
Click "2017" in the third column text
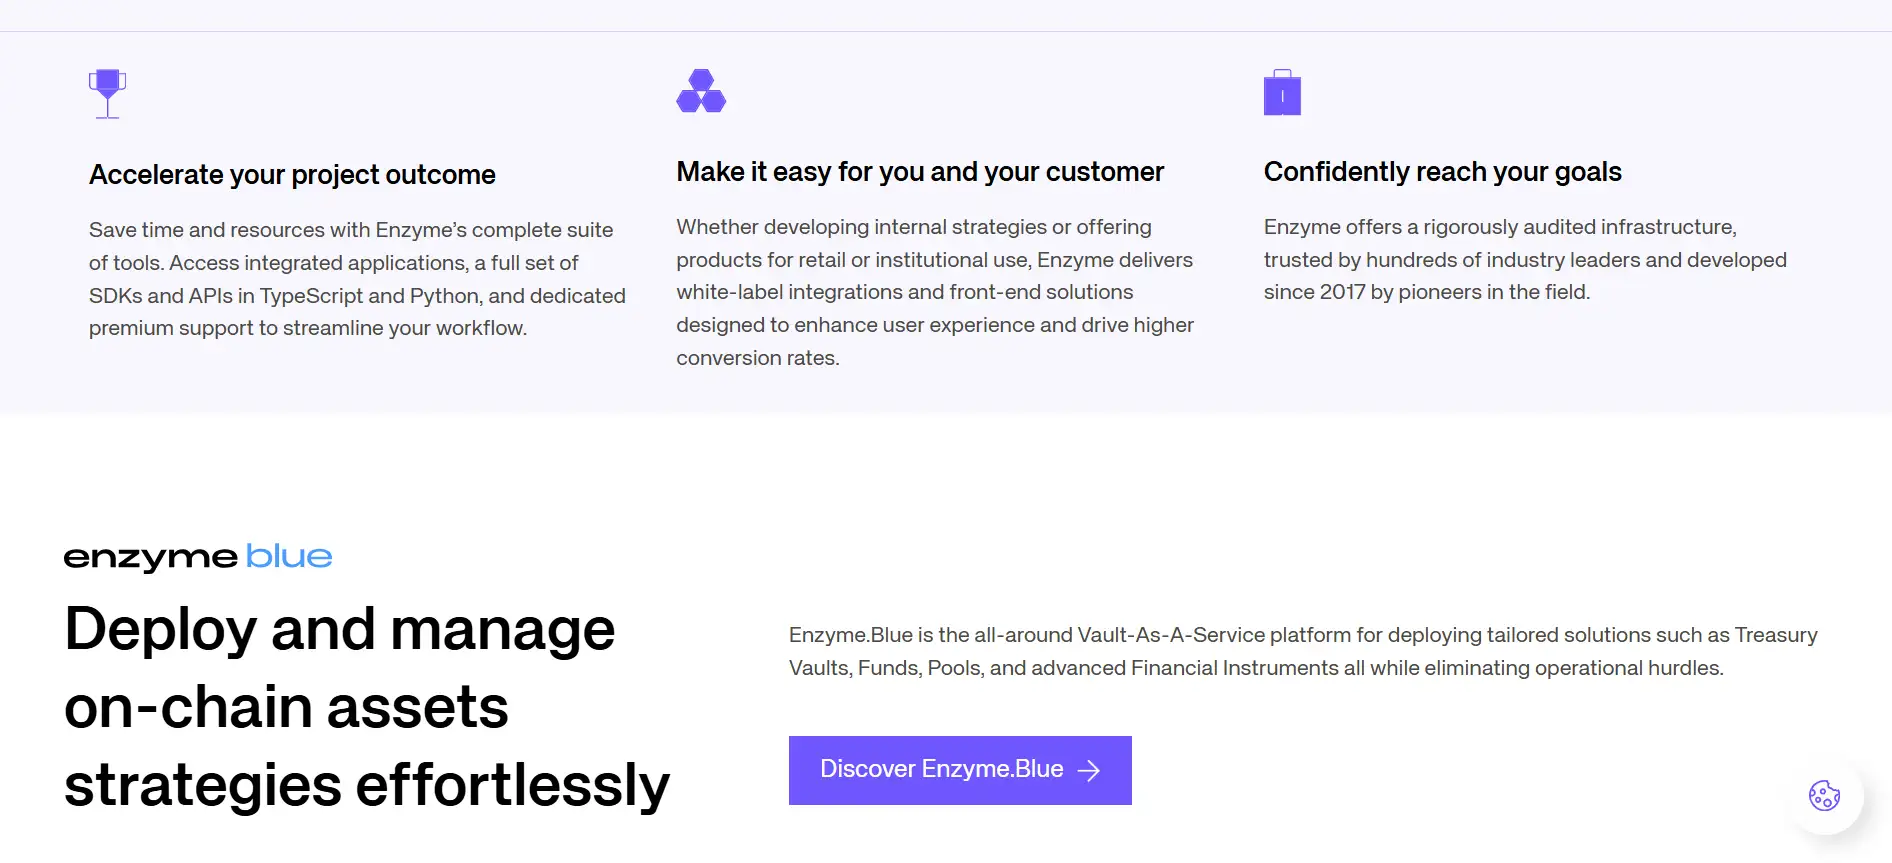click(1342, 292)
